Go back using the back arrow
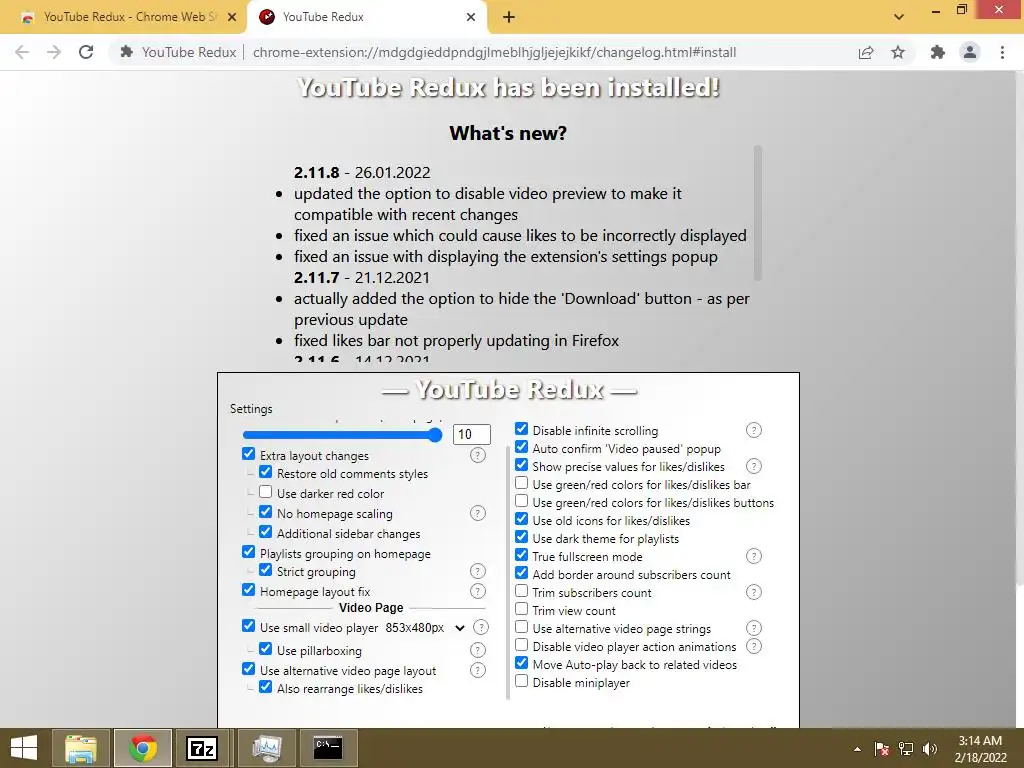 click(22, 52)
